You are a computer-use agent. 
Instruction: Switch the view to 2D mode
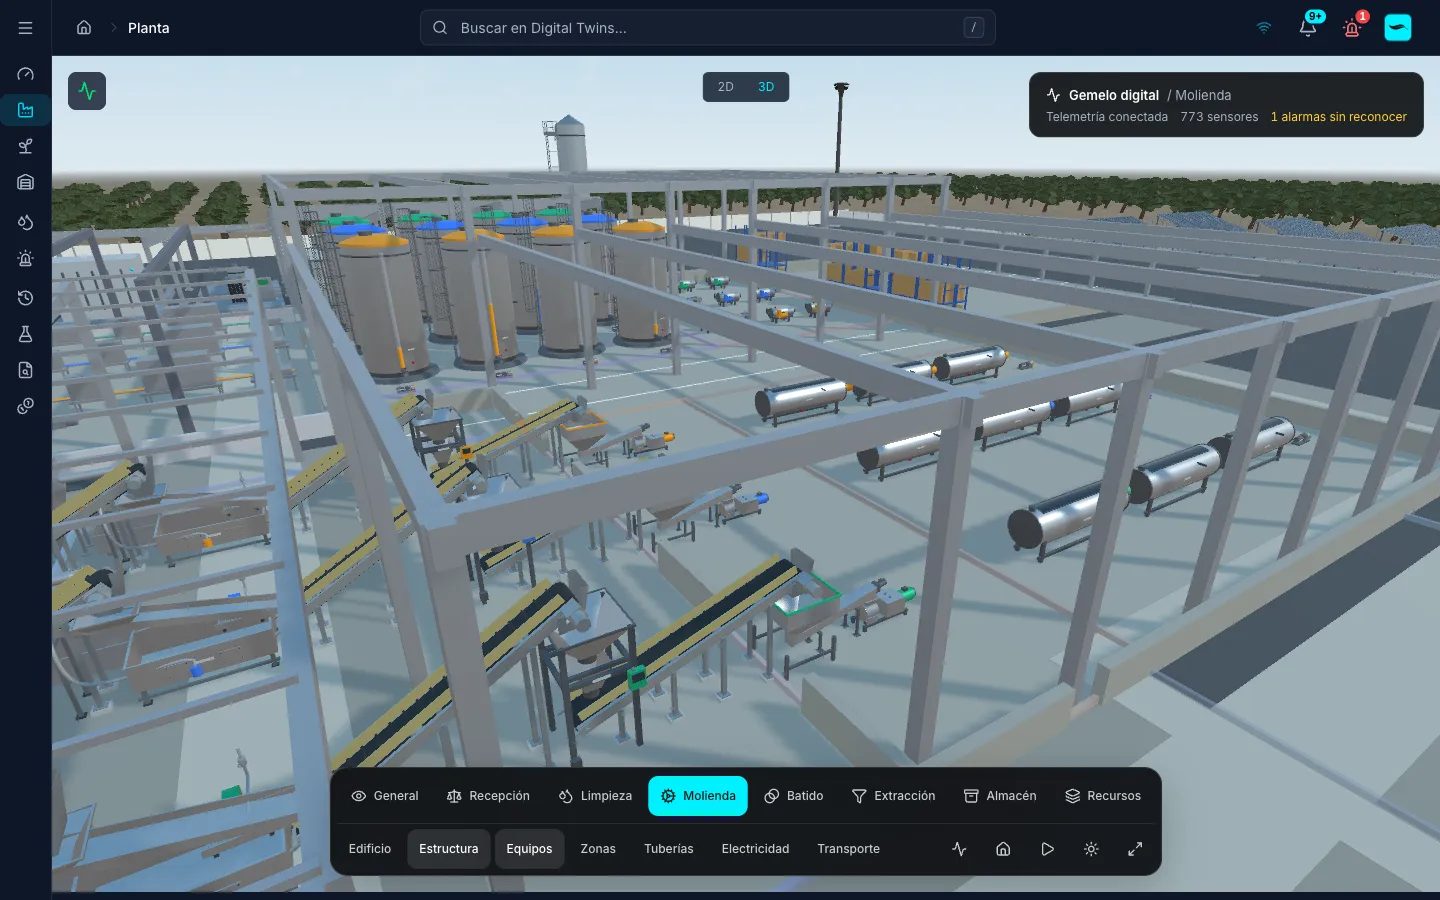click(x=726, y=87)
